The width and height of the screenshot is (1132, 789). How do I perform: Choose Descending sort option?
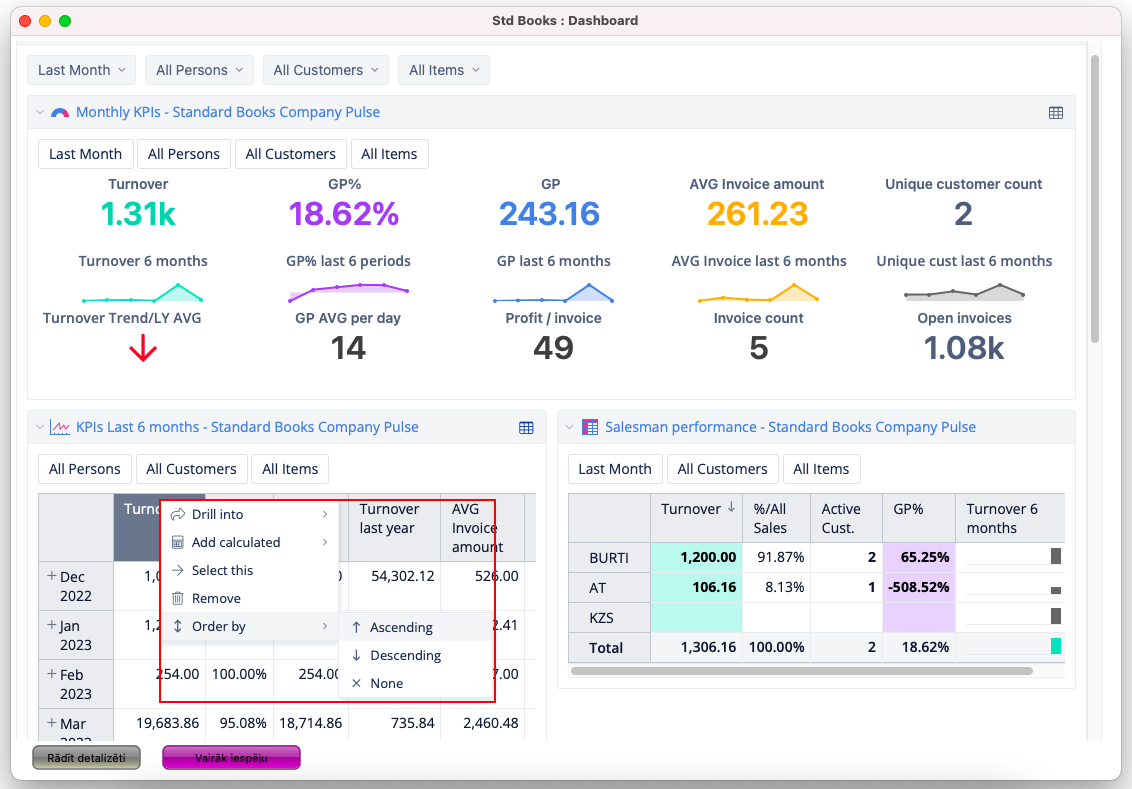click(405, 656)
